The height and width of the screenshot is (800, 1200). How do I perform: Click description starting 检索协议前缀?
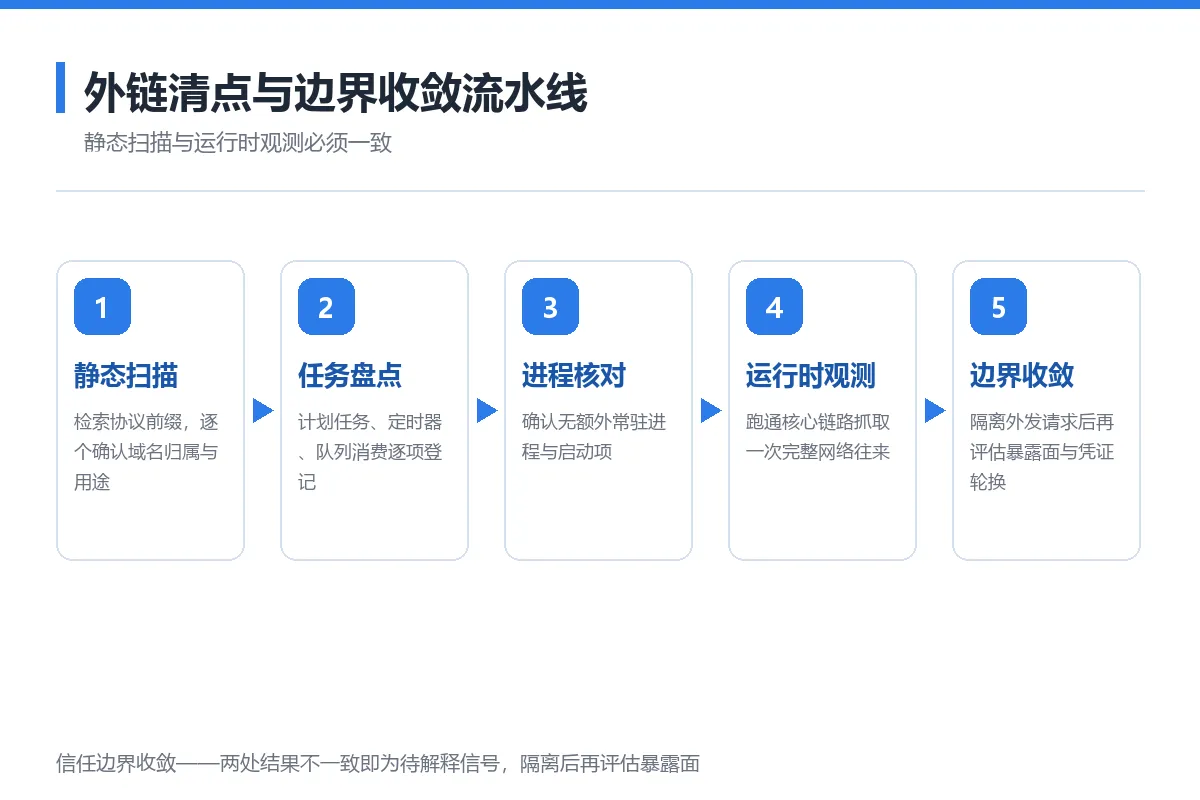click(x=146, y=452)
